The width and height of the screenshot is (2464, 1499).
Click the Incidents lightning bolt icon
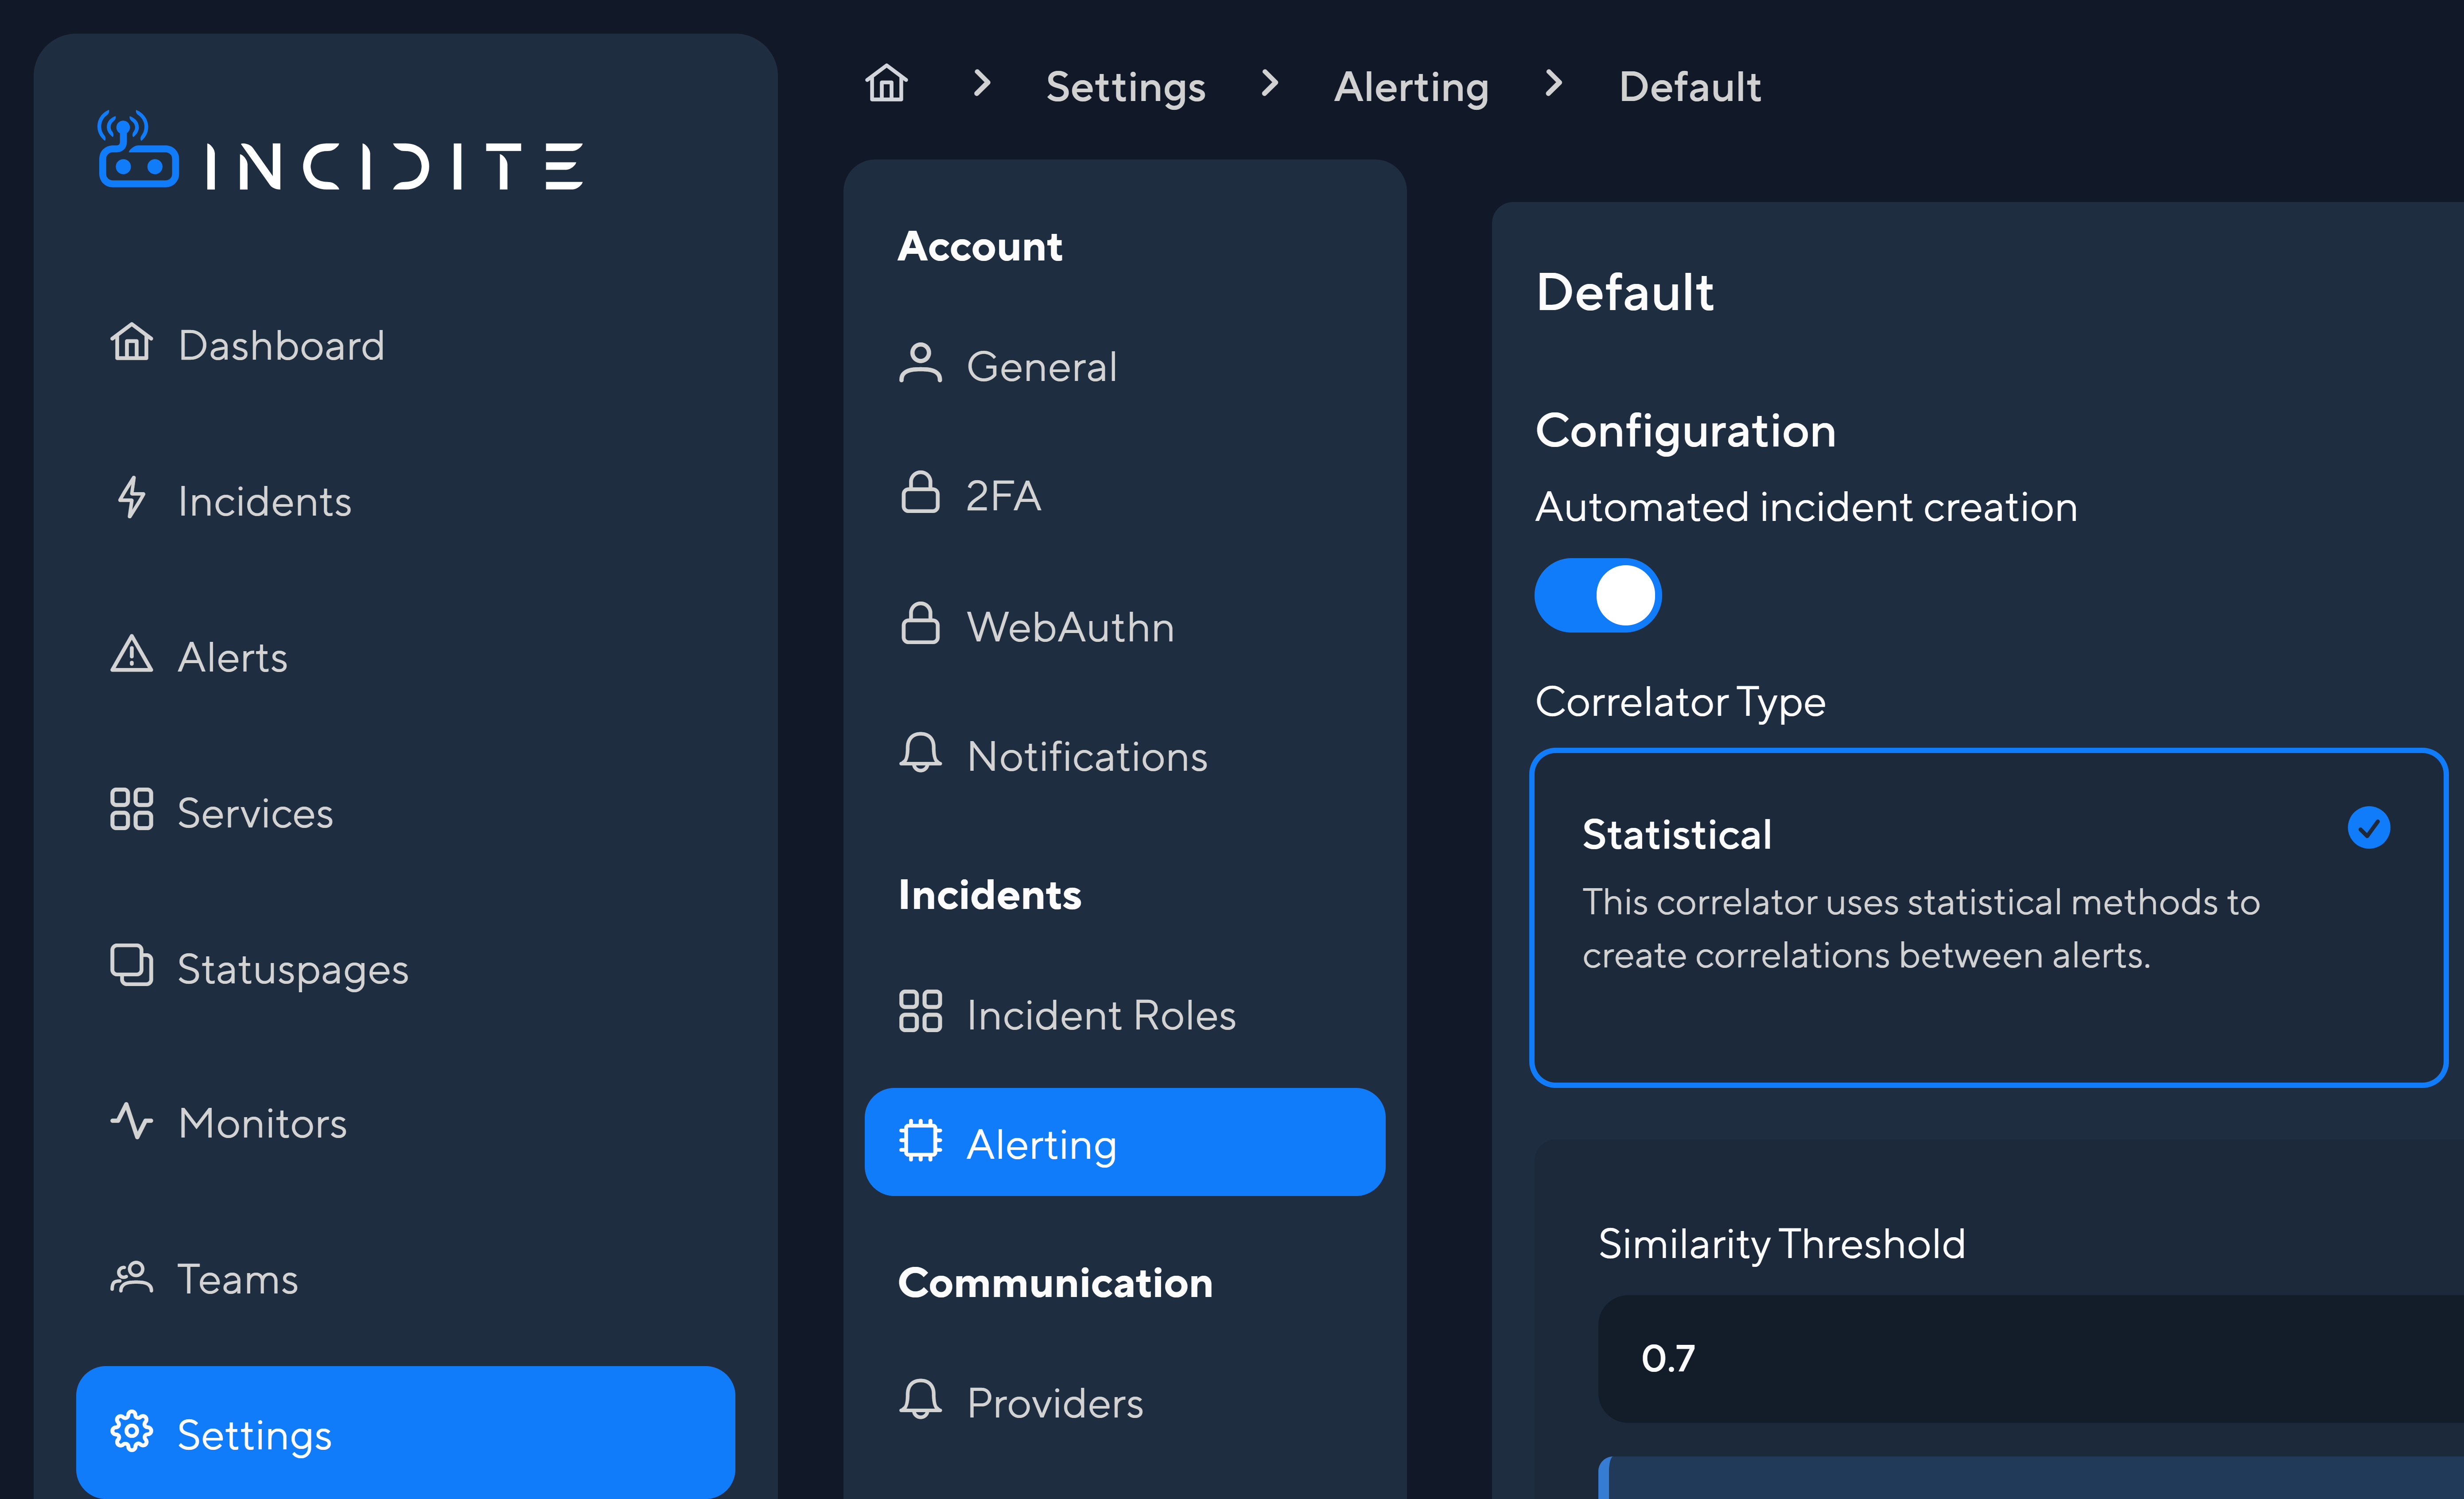pos(131,498)
